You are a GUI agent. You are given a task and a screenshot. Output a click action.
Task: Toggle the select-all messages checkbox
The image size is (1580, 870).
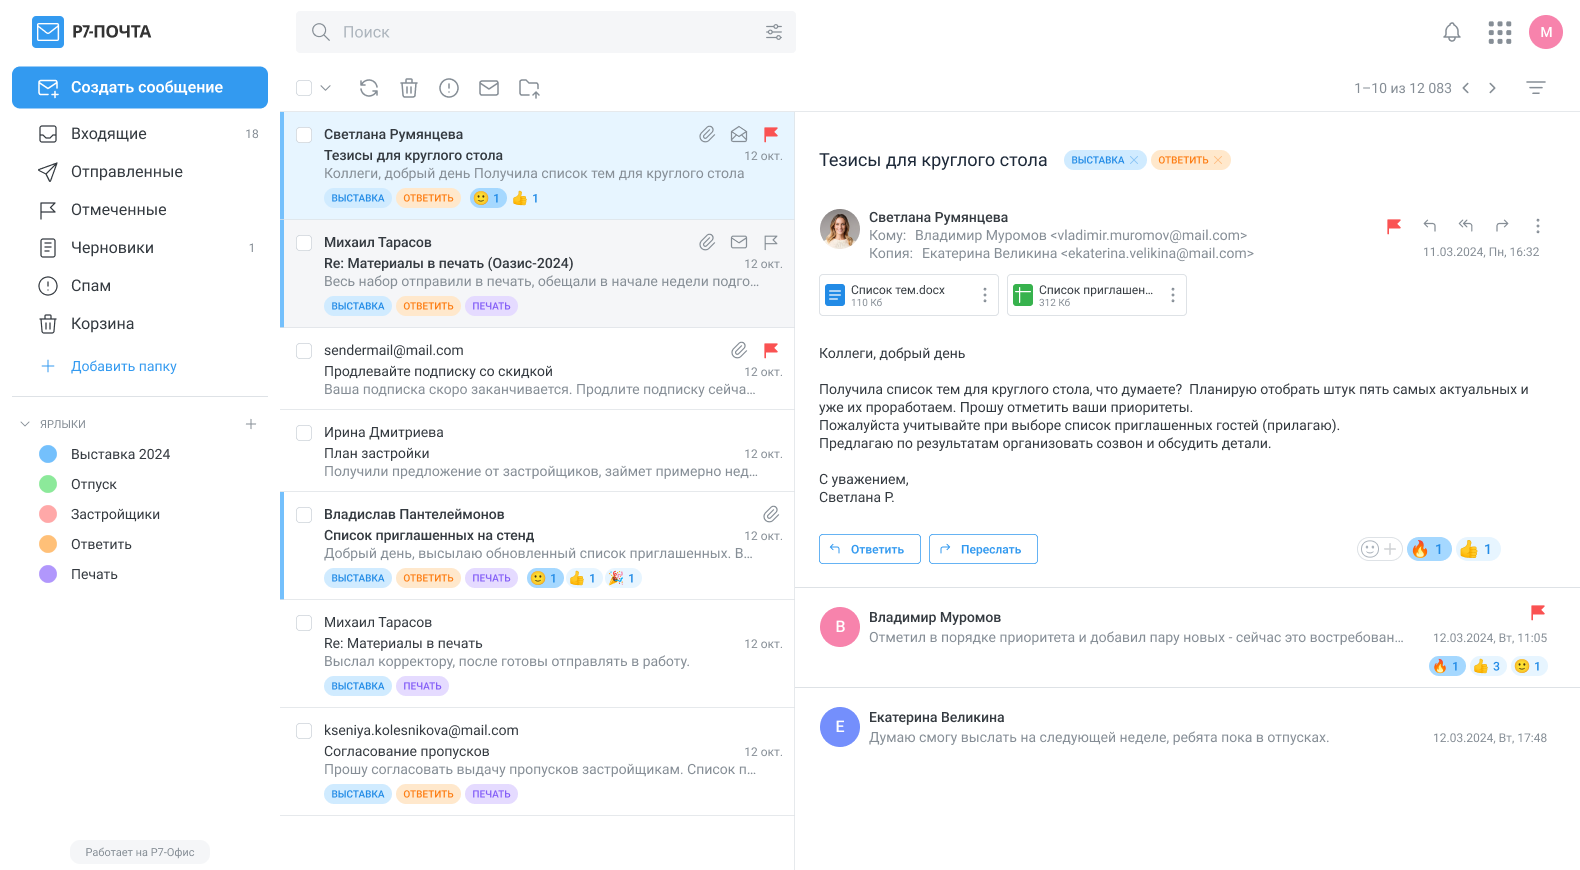(x=304, y=88)
